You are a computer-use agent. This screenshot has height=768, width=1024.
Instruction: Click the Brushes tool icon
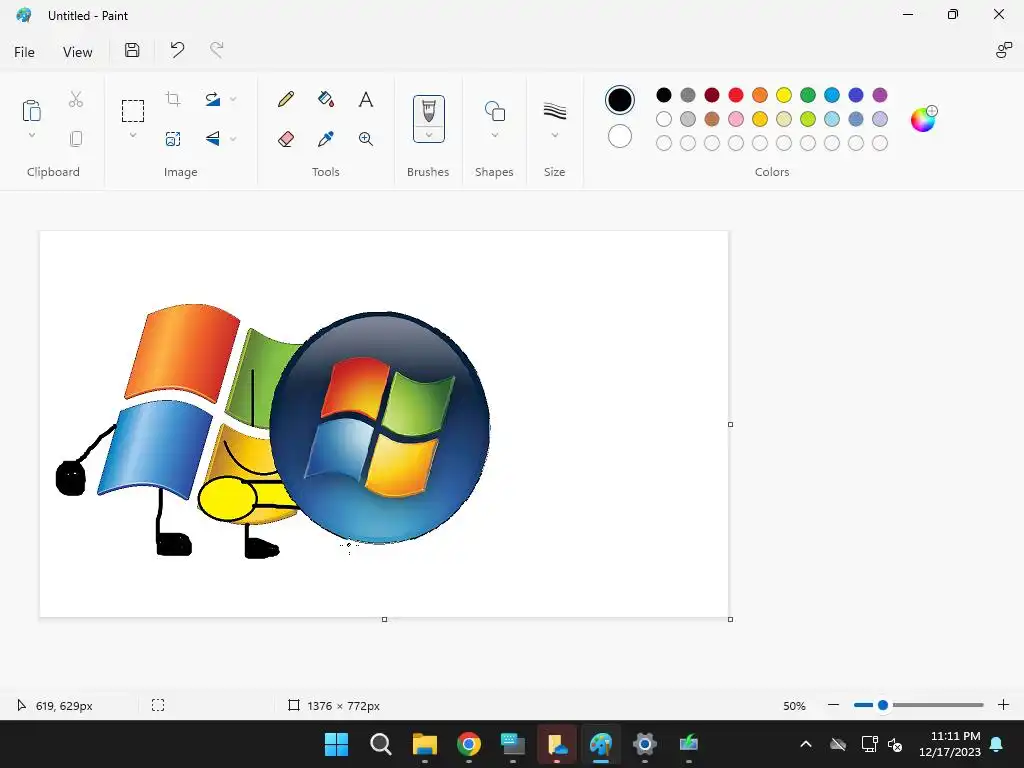click(x=428, y=111)
